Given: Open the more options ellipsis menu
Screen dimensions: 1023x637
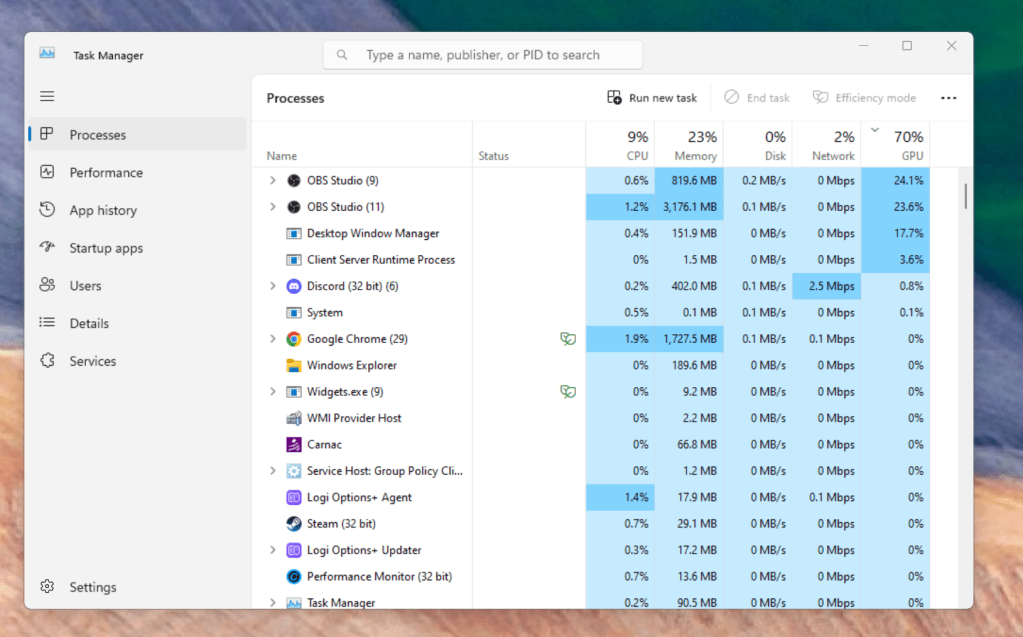Looking at the screenshot, I should coord(949,98).
